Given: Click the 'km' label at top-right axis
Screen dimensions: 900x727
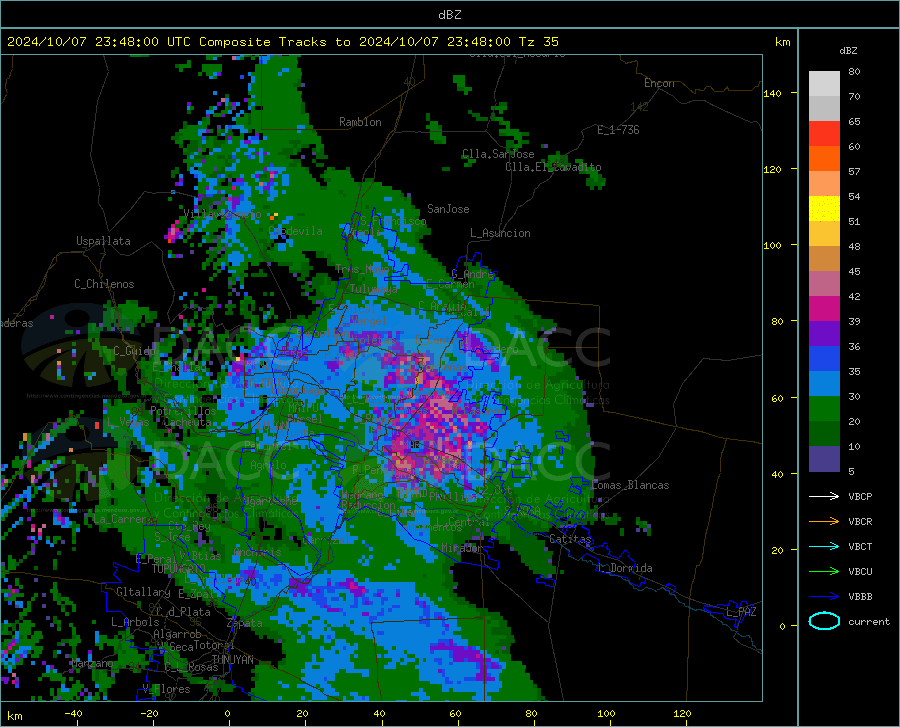Looking at the screenshot, I should pos(782,42).
